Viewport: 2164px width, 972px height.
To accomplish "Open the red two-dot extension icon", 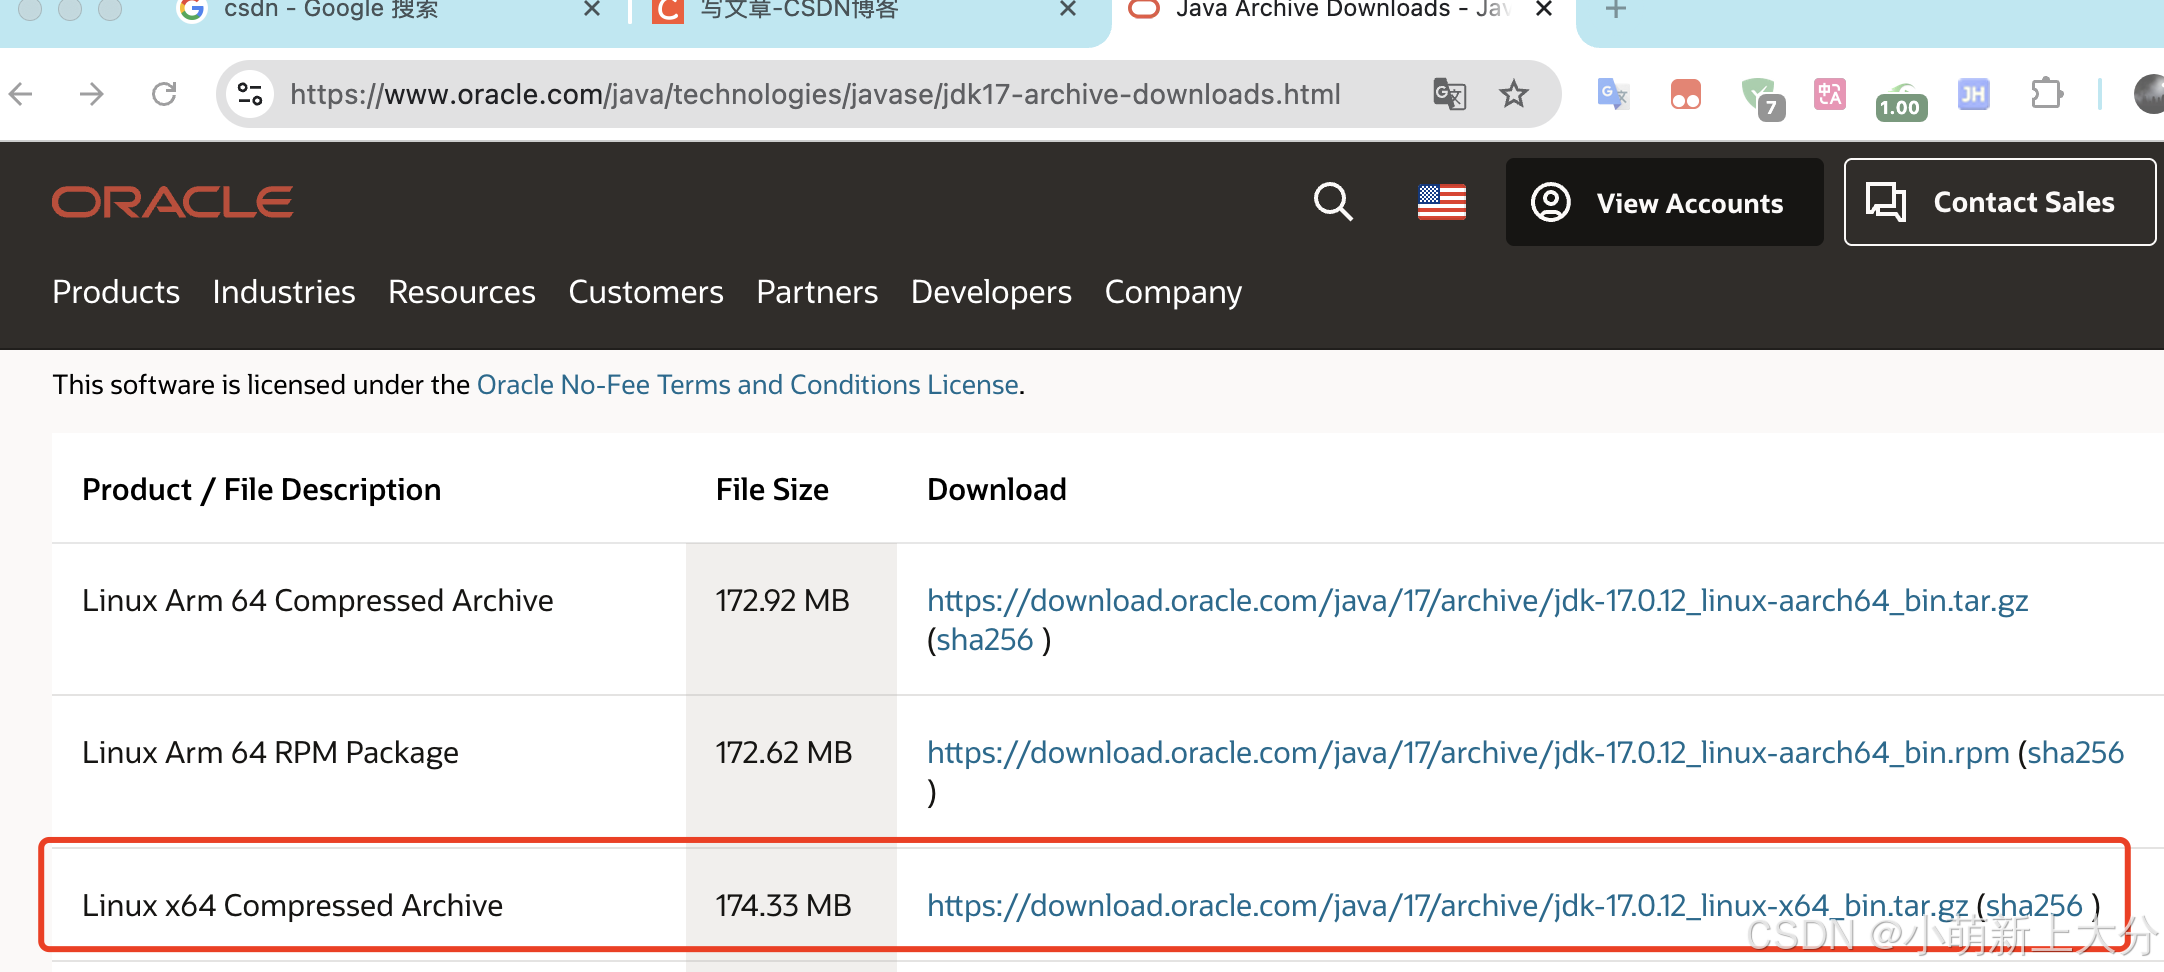I will tap(1686, 95).
